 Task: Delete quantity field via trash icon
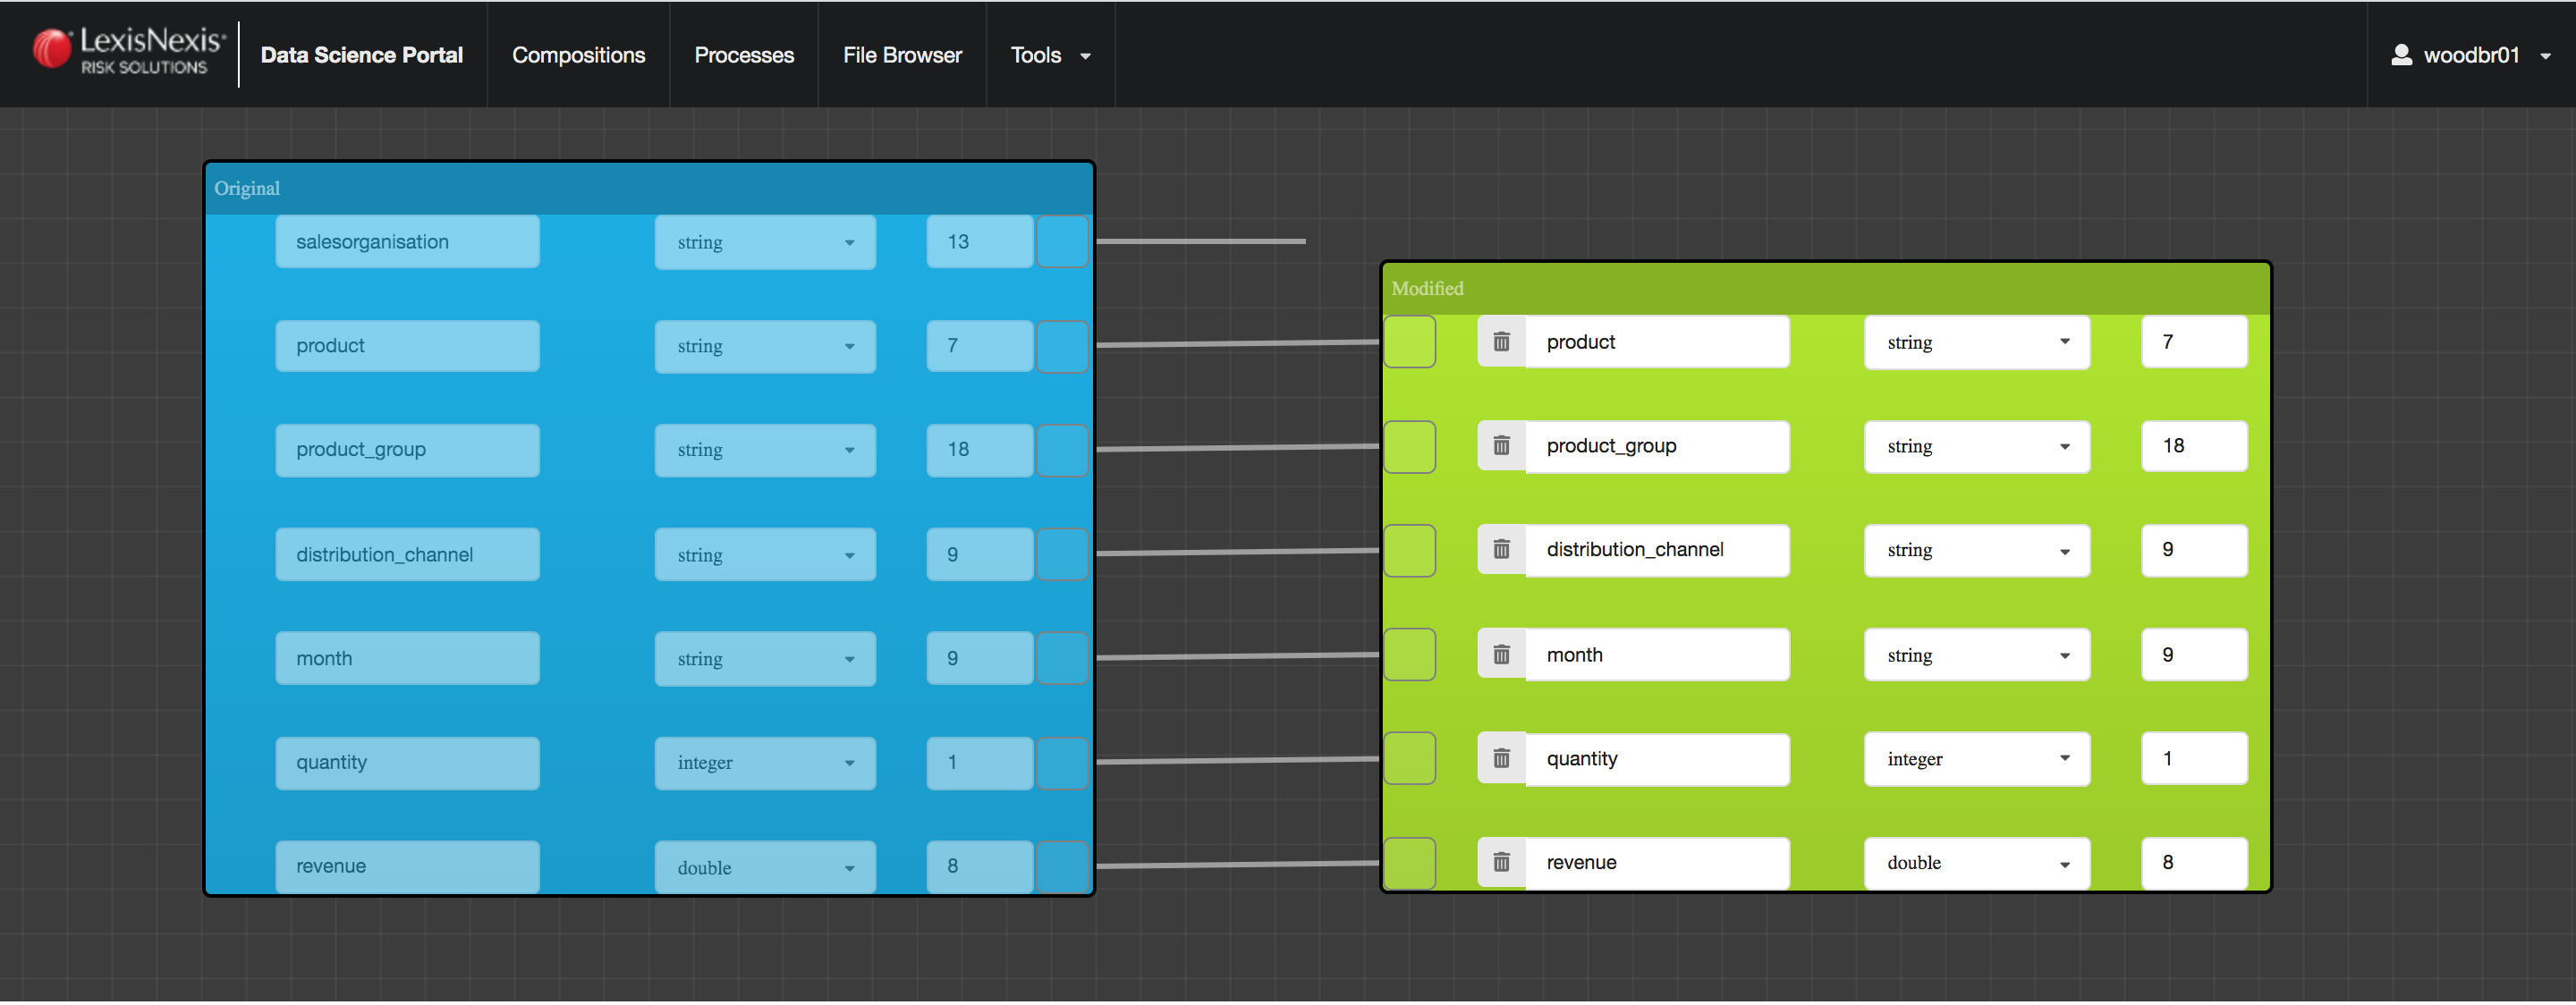(x=1501, y=759)
